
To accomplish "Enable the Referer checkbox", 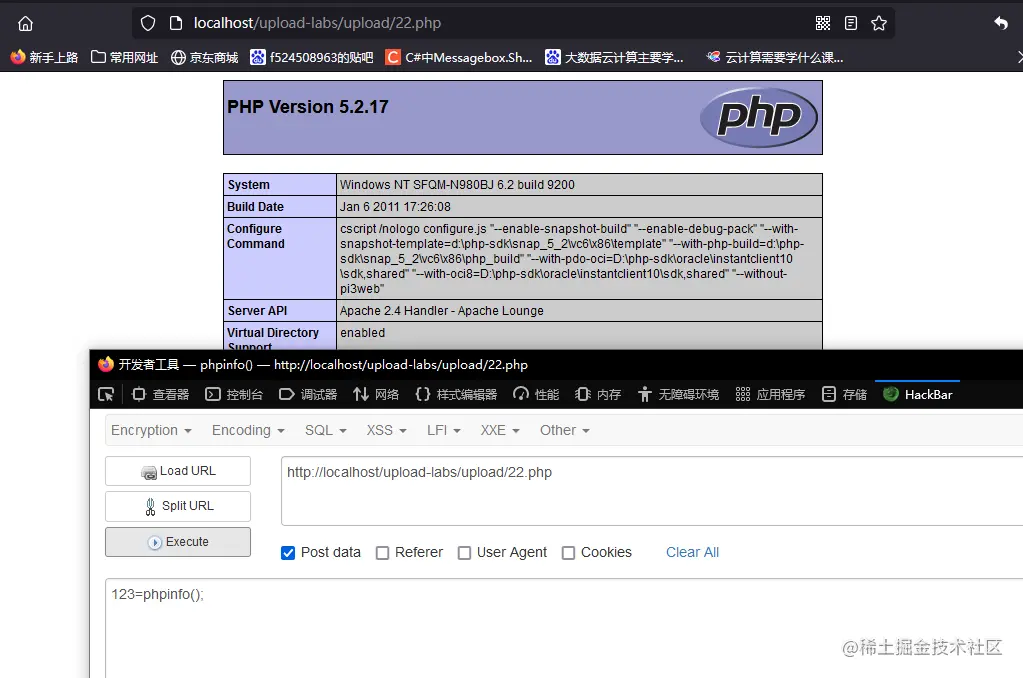I will coord(382,553).
